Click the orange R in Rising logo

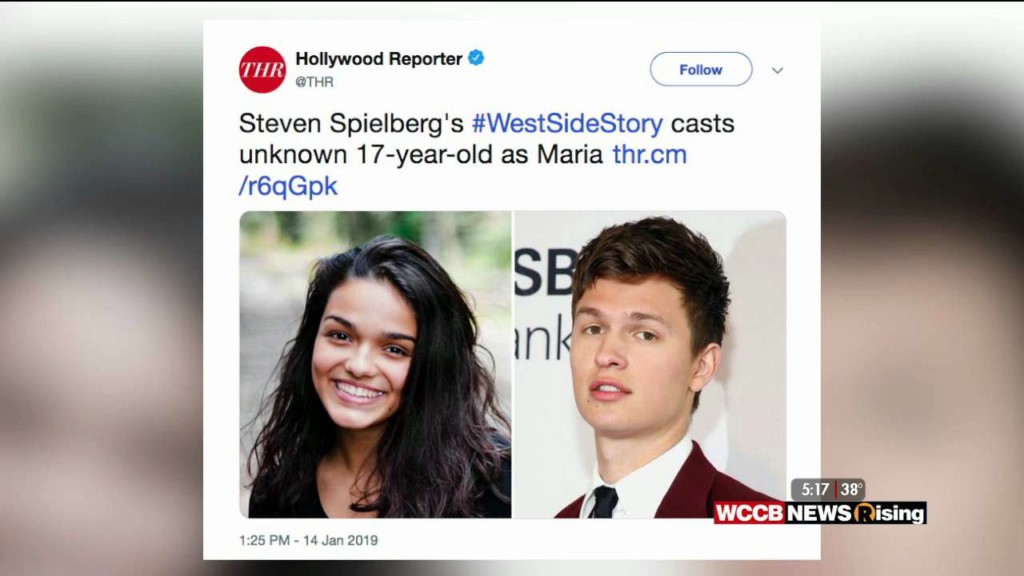(x=864, y=513)
